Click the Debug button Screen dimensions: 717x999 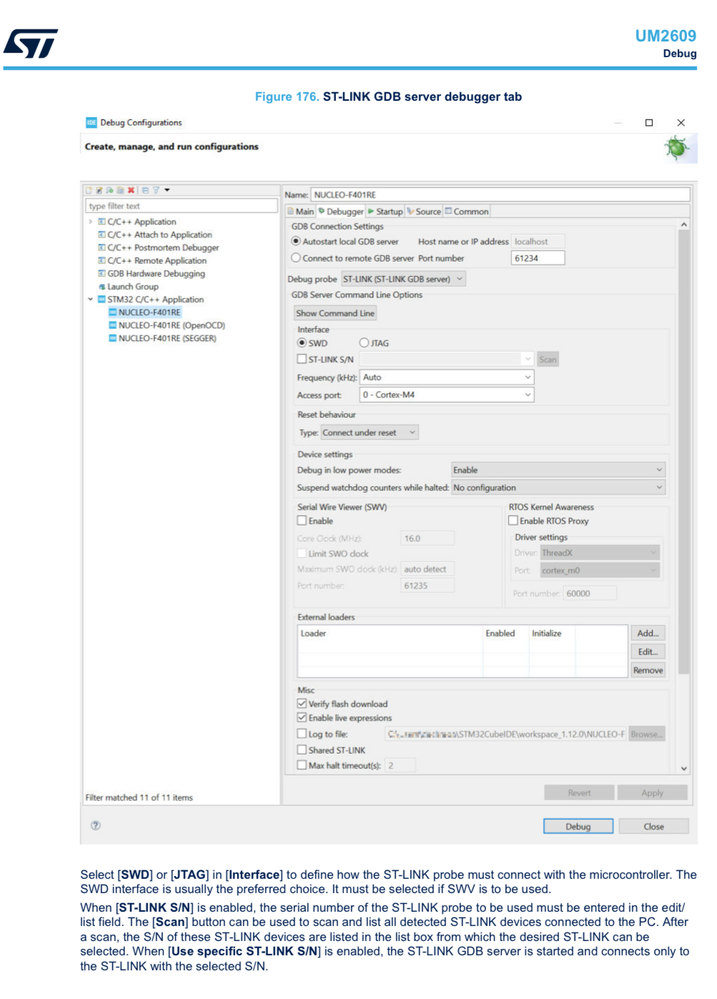pyautogui.click(x=578, y=826)
